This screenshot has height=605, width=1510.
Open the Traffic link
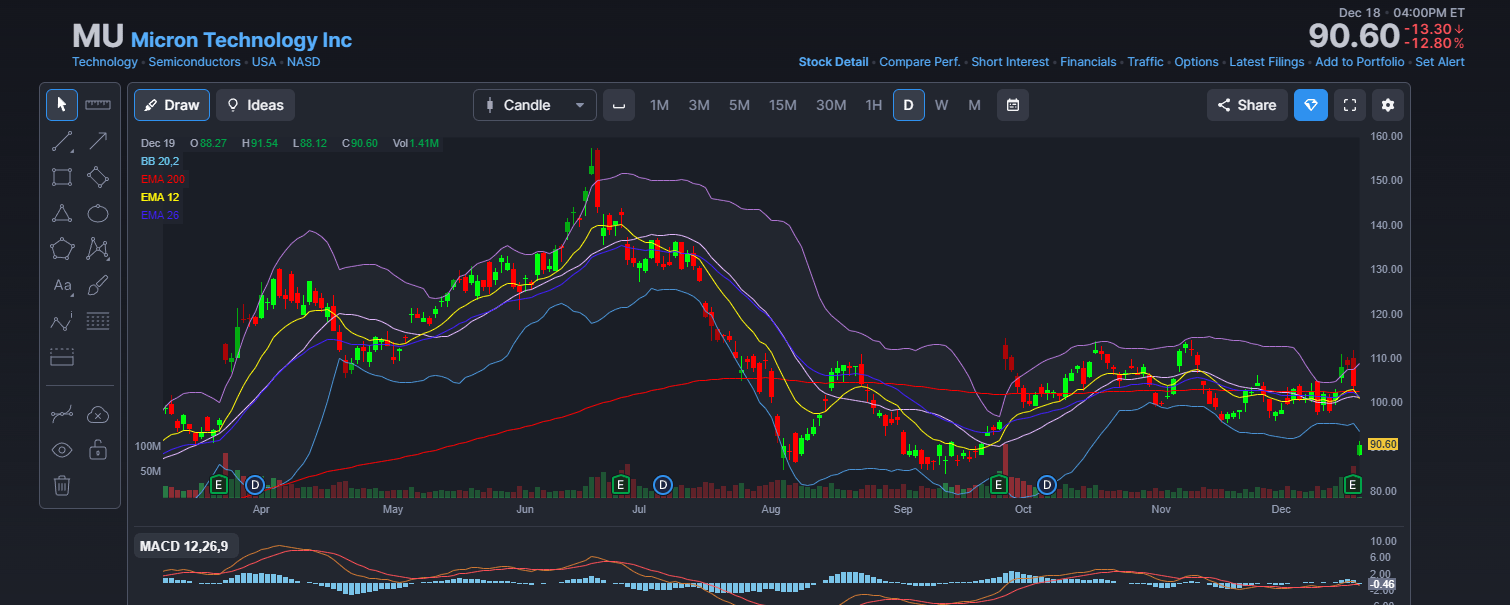[1145, 62]
